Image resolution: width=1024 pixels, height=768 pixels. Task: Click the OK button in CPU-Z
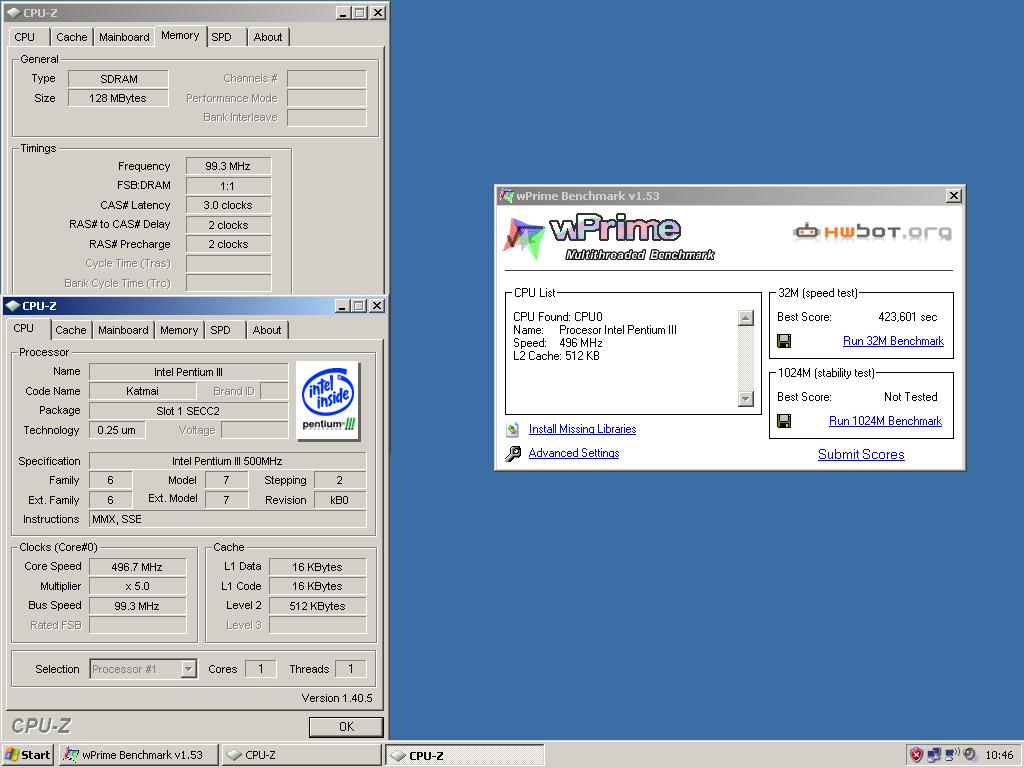346,727
